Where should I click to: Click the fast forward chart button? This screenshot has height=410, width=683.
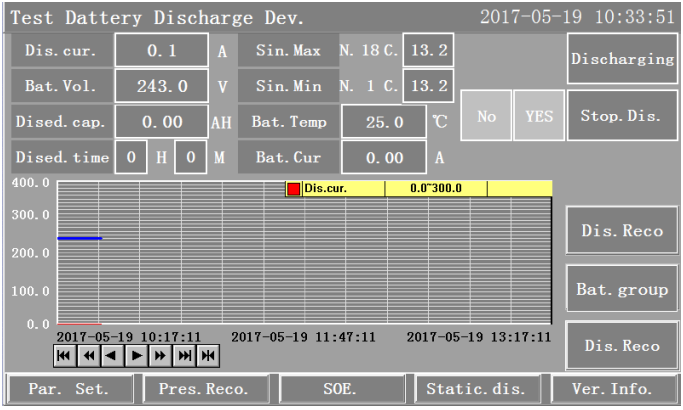click(x=160, y=355)
